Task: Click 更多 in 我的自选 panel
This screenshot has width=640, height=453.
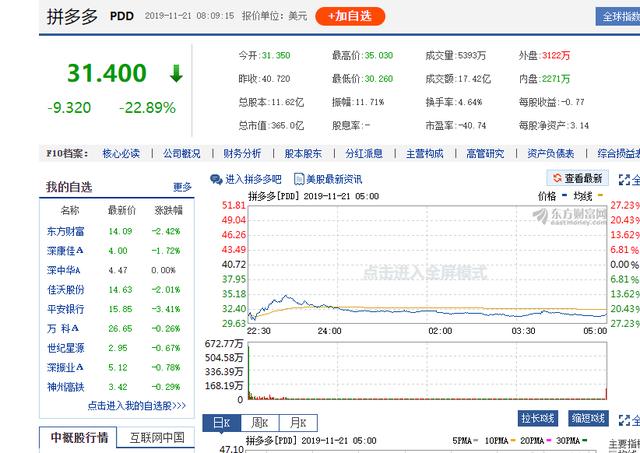Action: point(182,187)
